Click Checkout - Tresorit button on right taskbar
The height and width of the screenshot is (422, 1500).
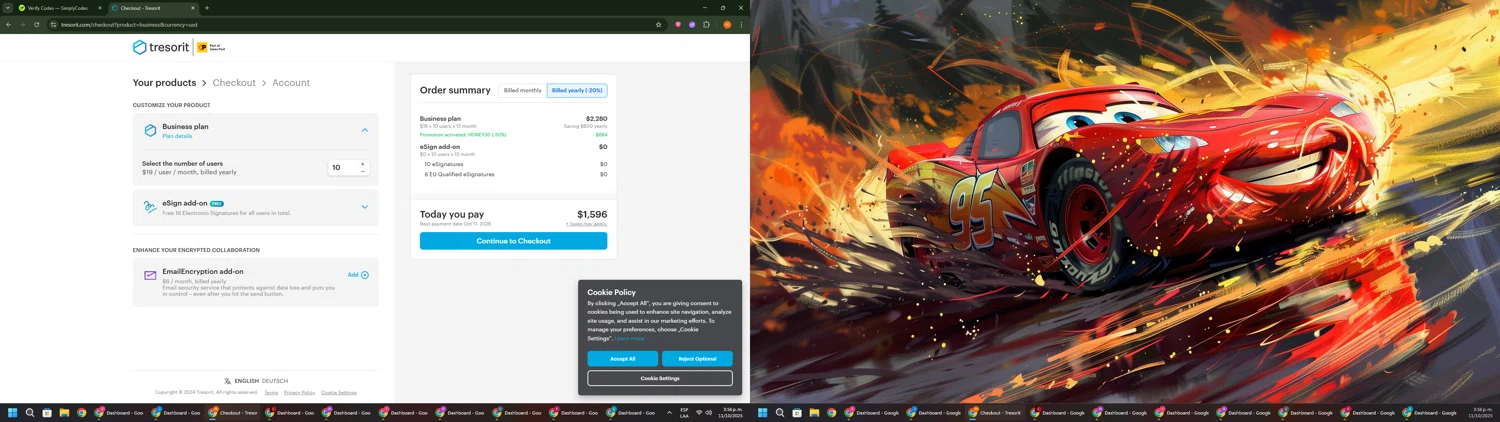point(995,412)
